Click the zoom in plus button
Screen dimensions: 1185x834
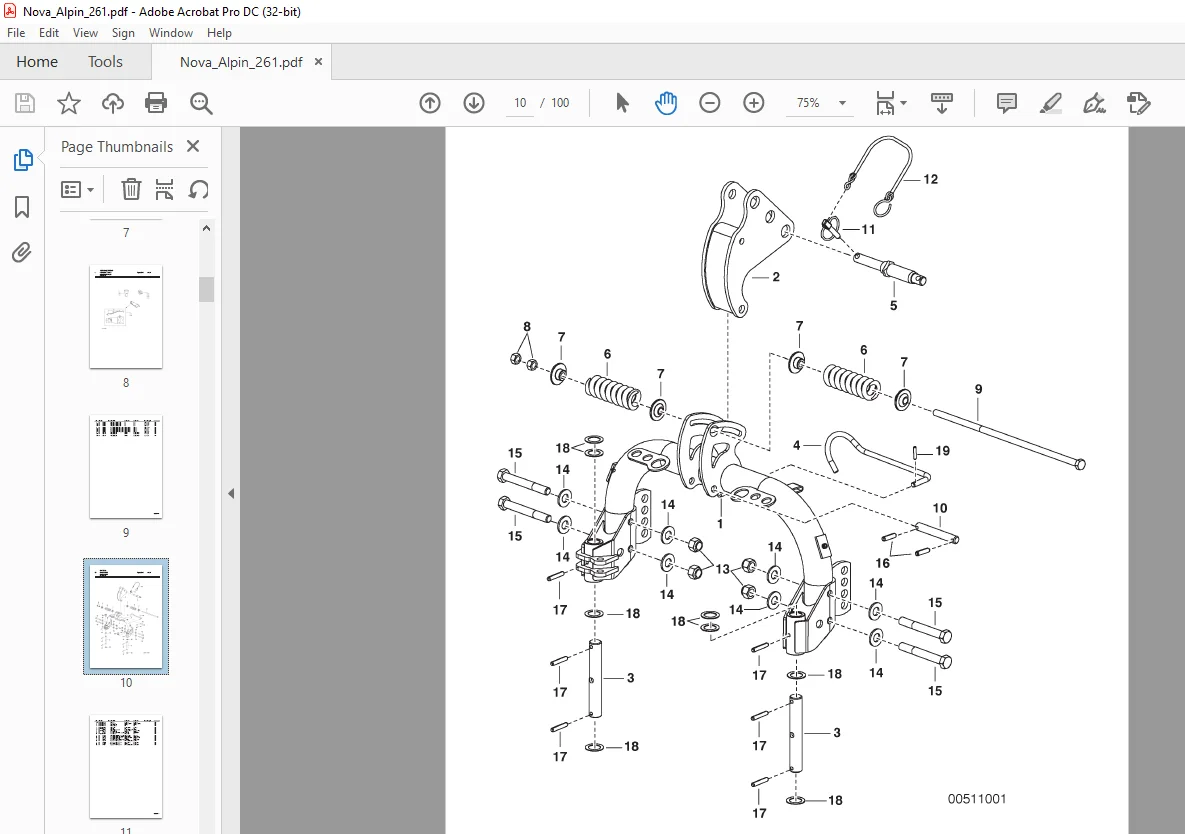pos(753,103)
